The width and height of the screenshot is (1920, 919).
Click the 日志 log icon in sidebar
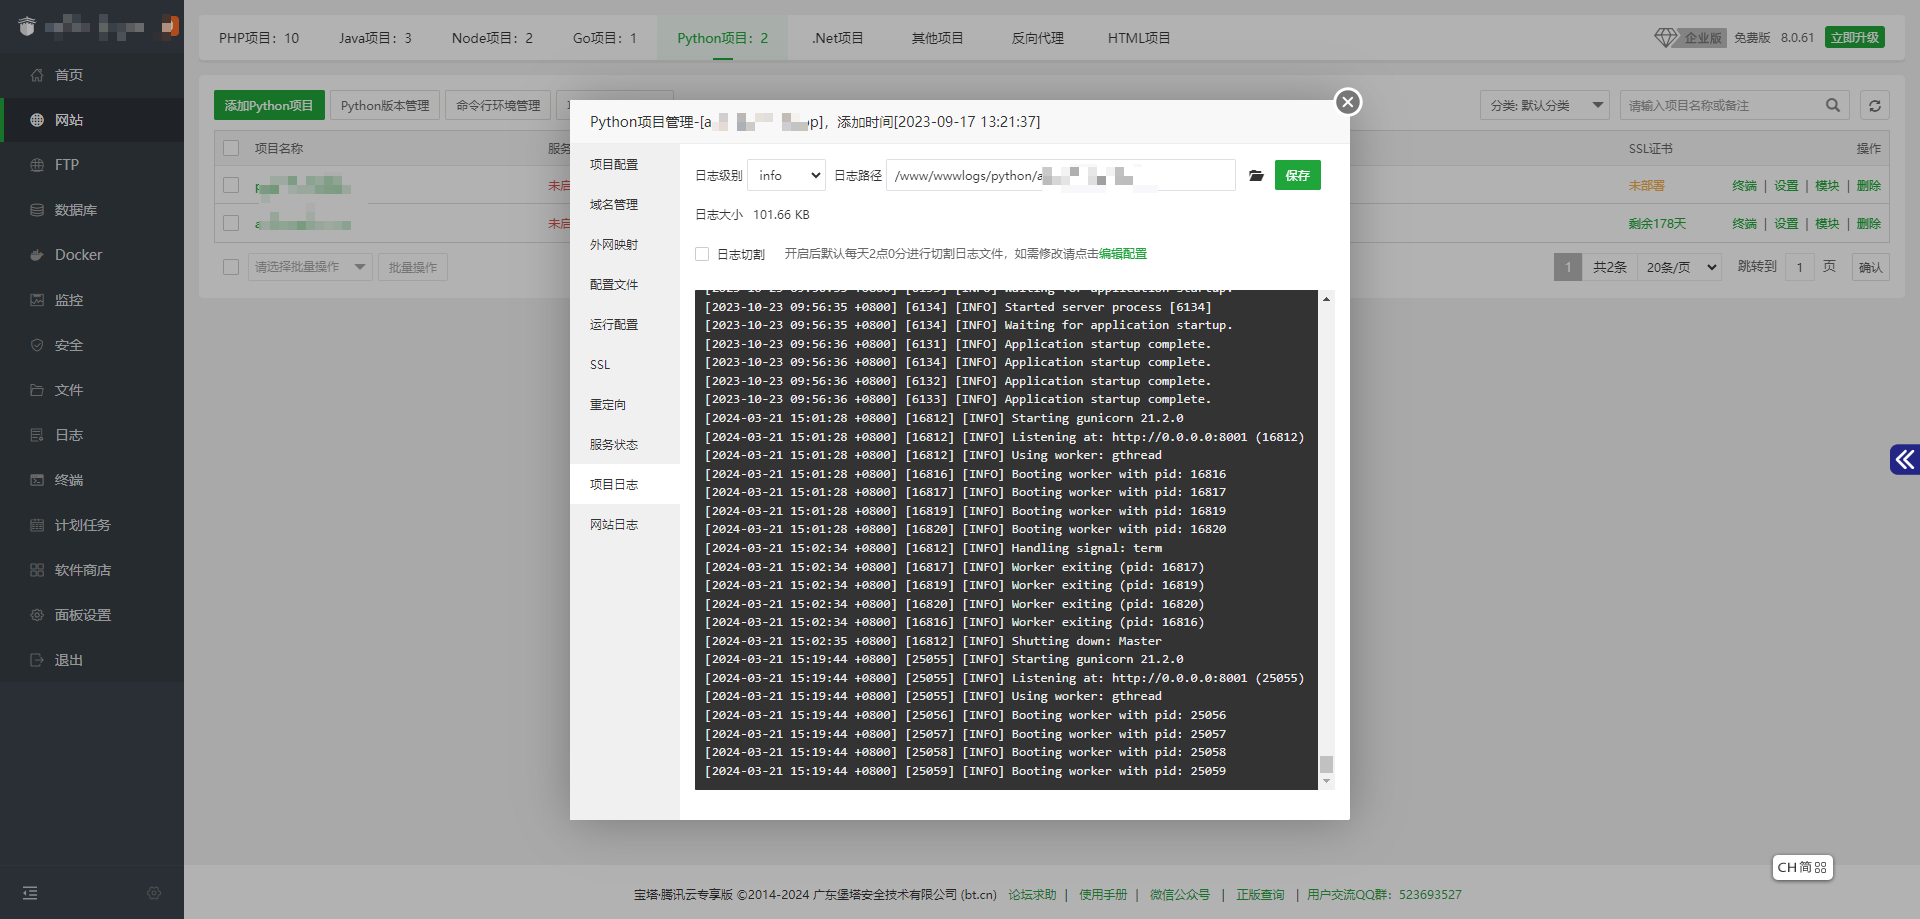click(37, 435)
